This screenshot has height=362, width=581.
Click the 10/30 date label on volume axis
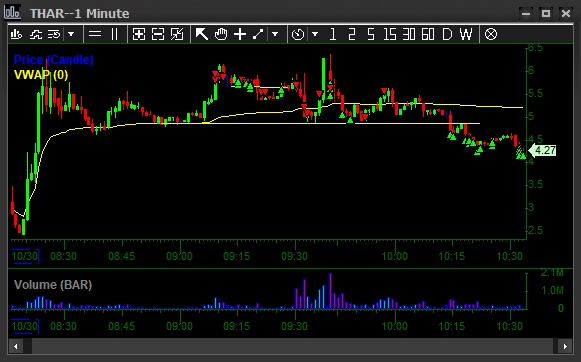(x=24, y=326)
